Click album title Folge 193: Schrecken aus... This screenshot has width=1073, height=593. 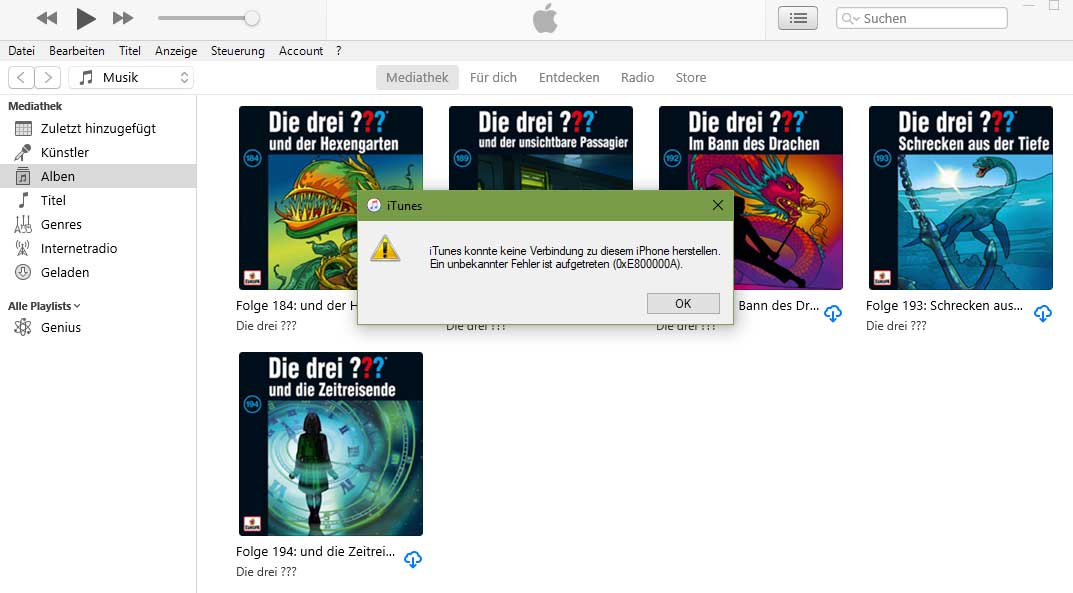coord(944,306)
